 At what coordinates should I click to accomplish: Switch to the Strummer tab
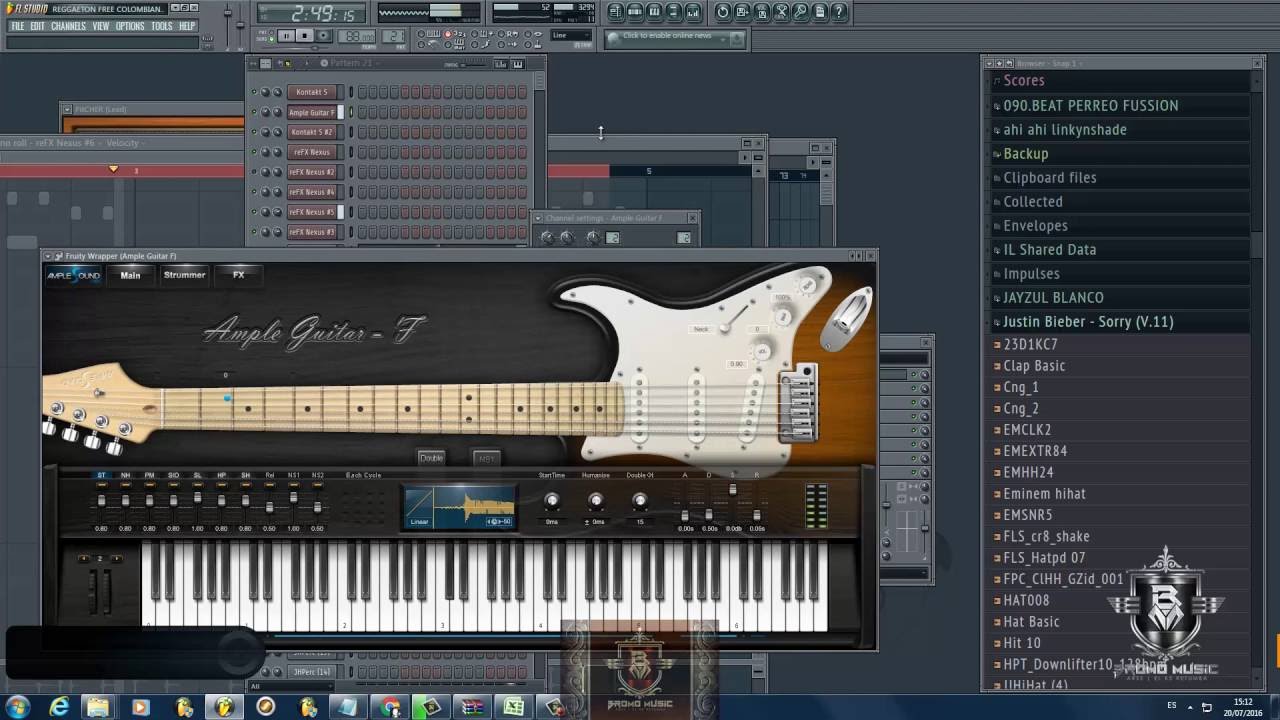184,275
